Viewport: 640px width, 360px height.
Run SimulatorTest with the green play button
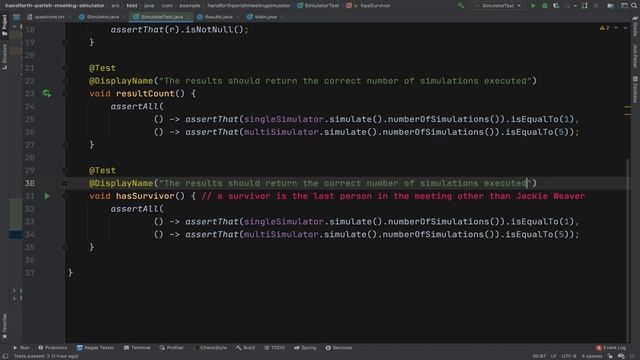click(533, 6)
